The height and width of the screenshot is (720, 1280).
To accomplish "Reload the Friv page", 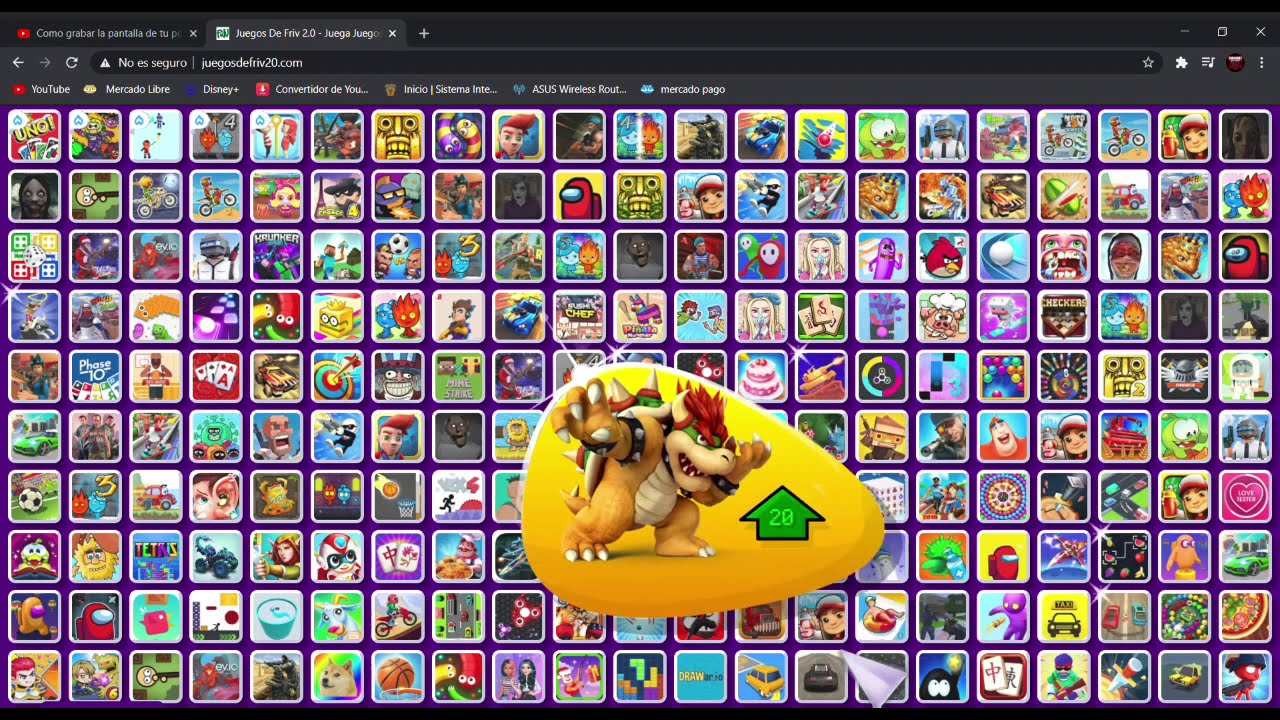I will [72, 62].
